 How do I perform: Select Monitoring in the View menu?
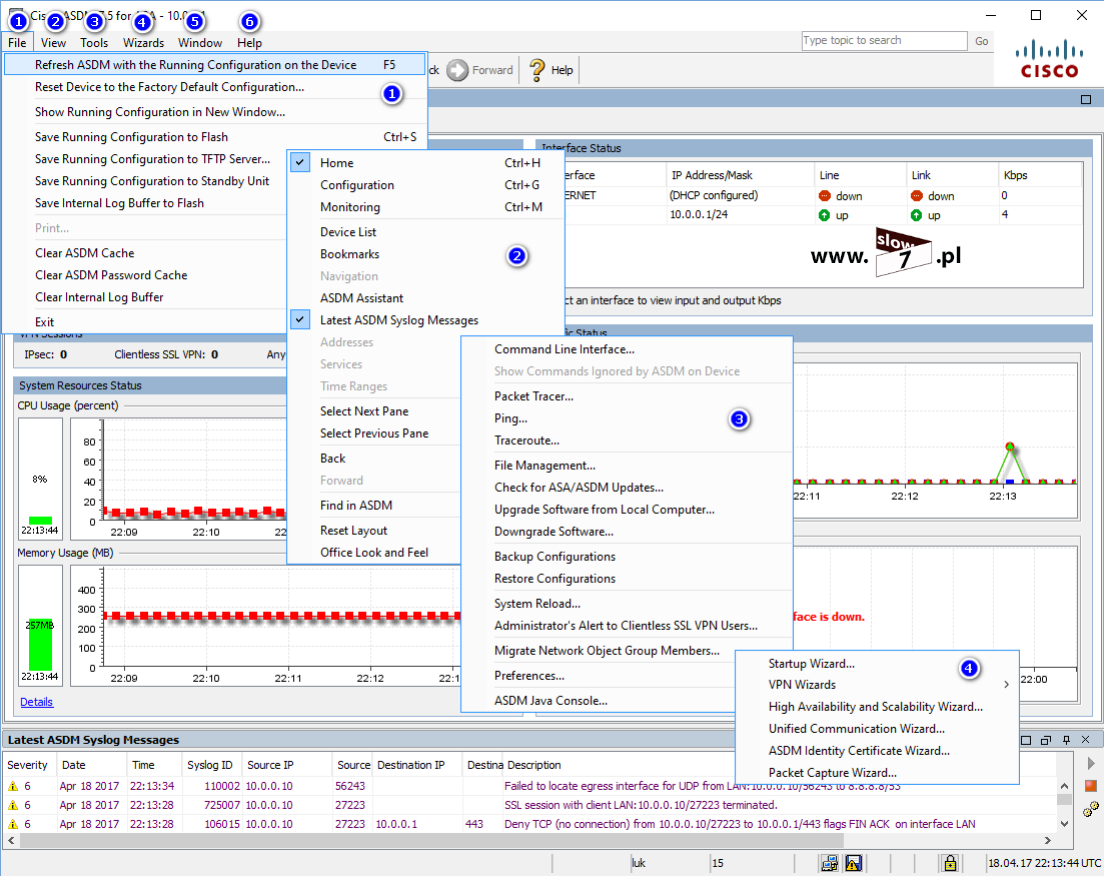click(x=426, y=207)
